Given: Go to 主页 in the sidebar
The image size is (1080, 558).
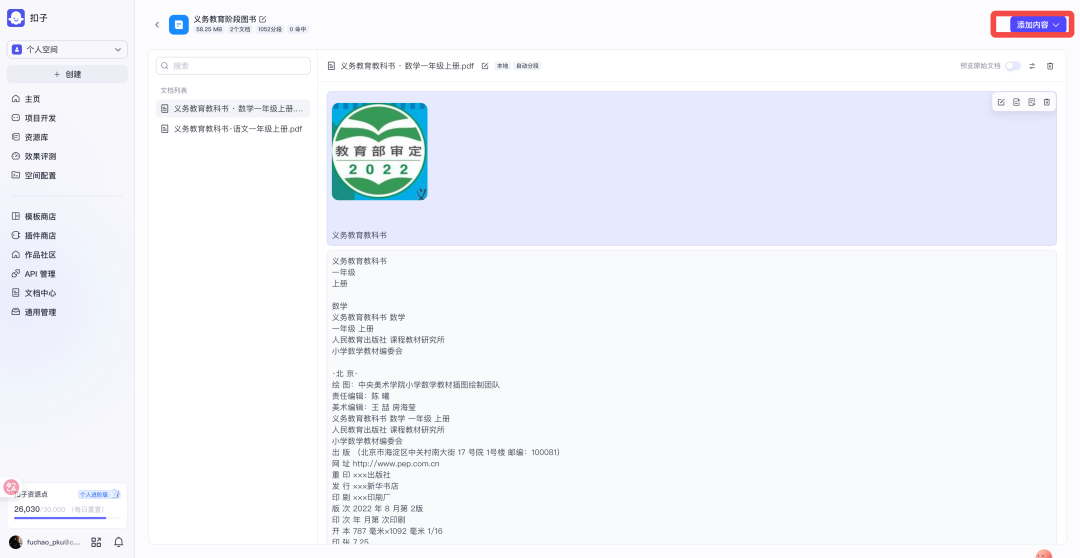Looking at the screenshot, I should pos(33,99).
